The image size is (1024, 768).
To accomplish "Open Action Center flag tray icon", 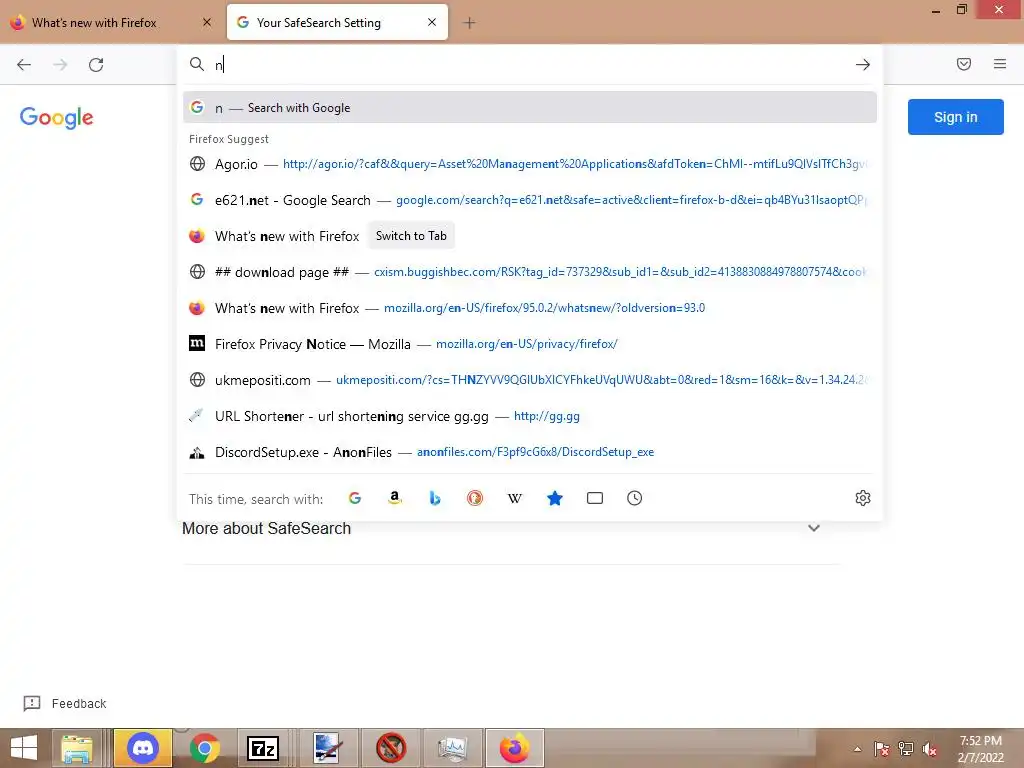I will coord(881,749).
